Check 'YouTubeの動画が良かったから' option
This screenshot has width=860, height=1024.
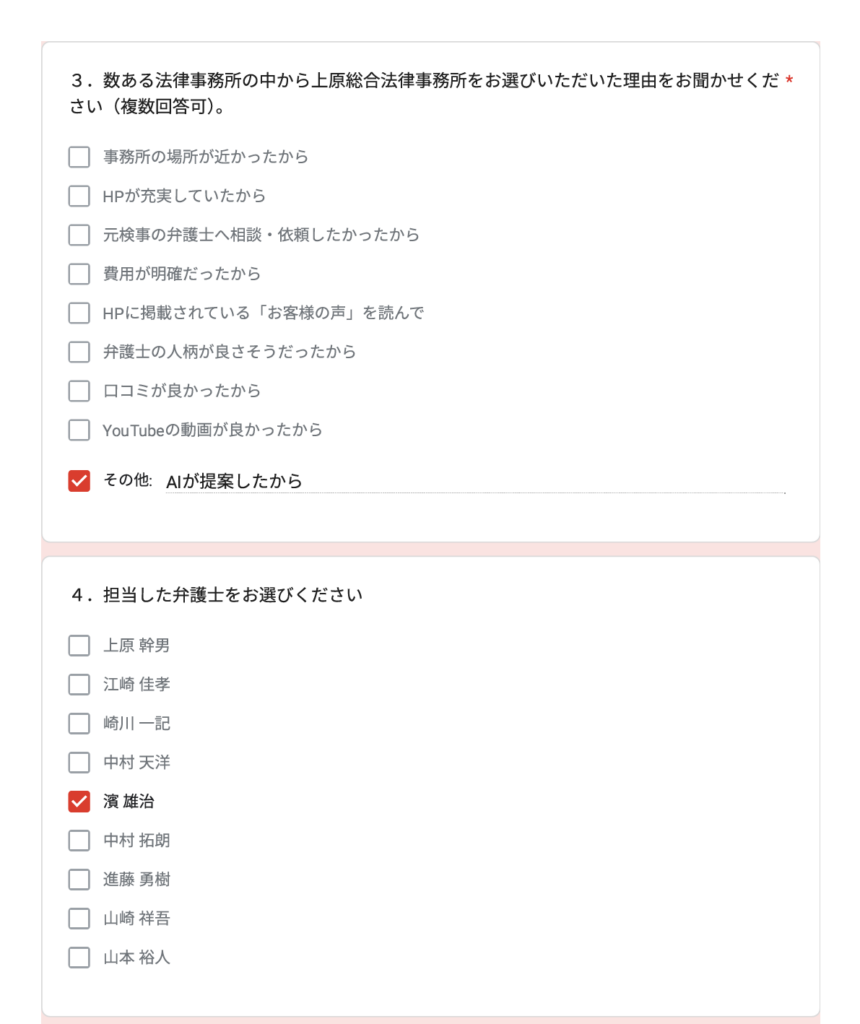pos(79,430)
